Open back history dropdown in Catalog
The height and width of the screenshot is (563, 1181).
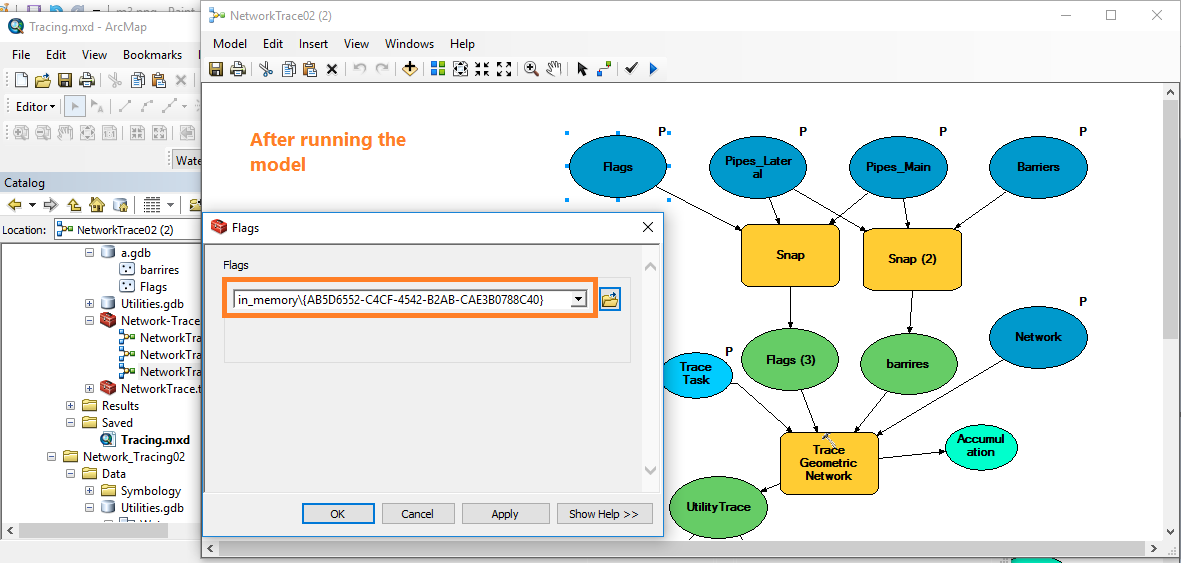[x=32, y=204]
